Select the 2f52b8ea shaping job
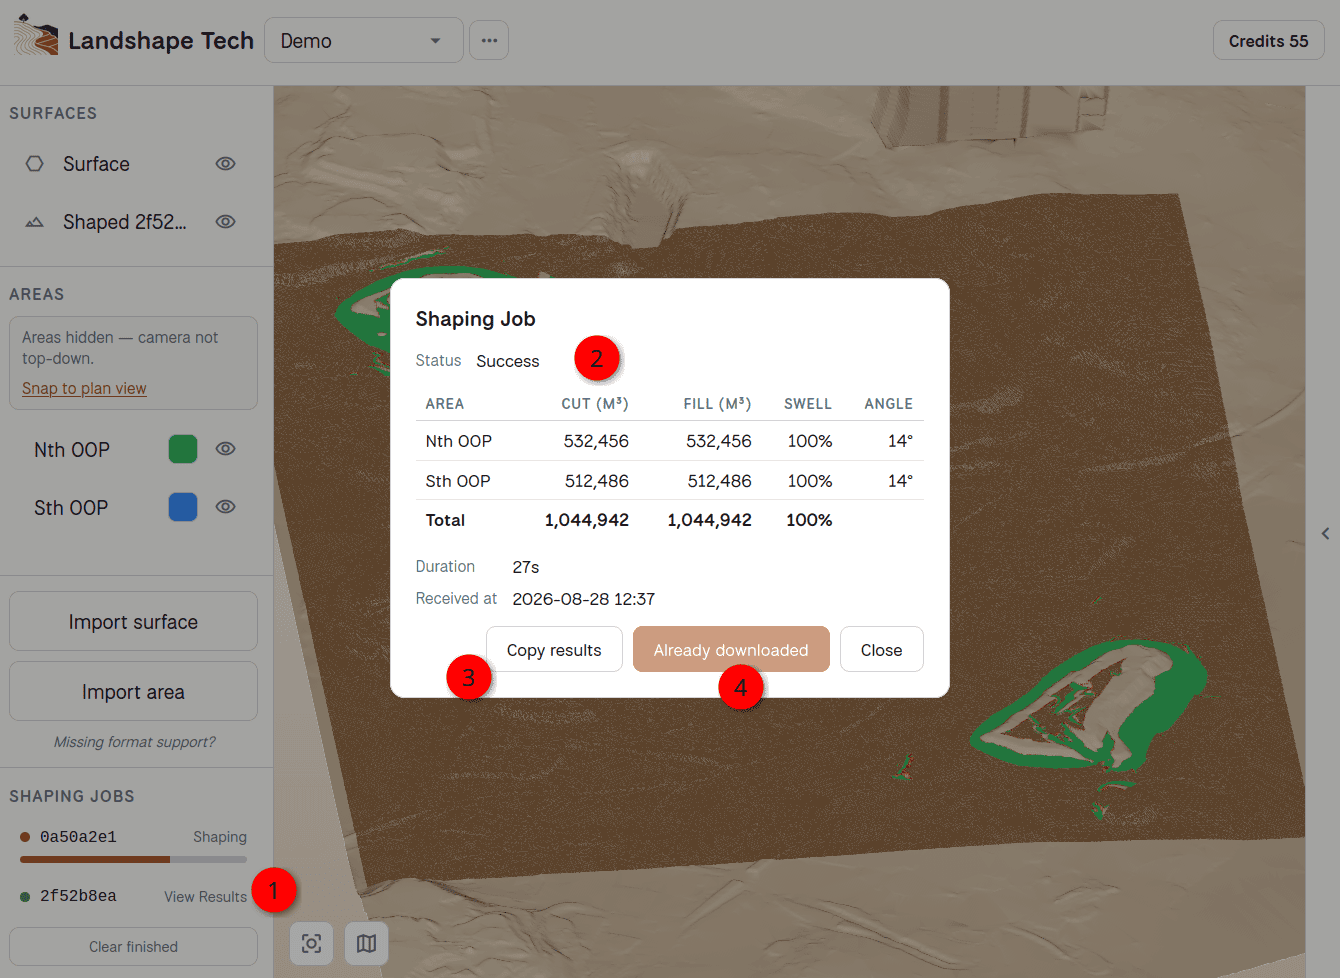Screen dimensions: 1340x978 (78, 896)
